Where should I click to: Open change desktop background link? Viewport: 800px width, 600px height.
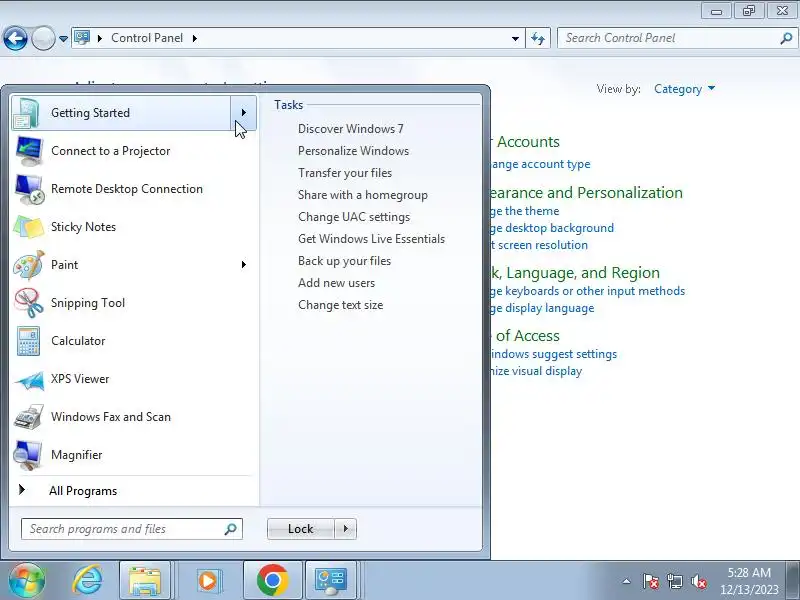(x=553, y=228)
